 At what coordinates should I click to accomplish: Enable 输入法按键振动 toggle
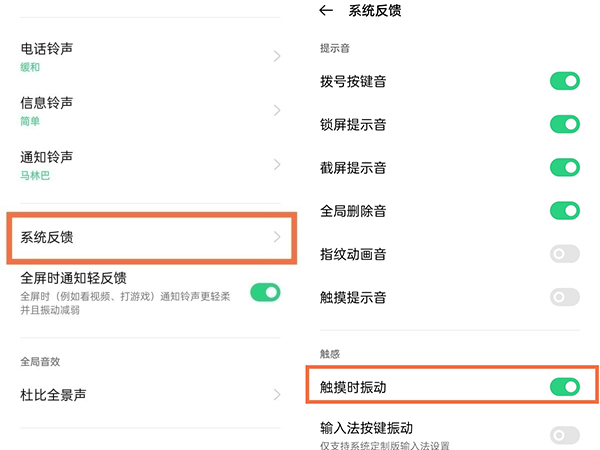(565, 435)
